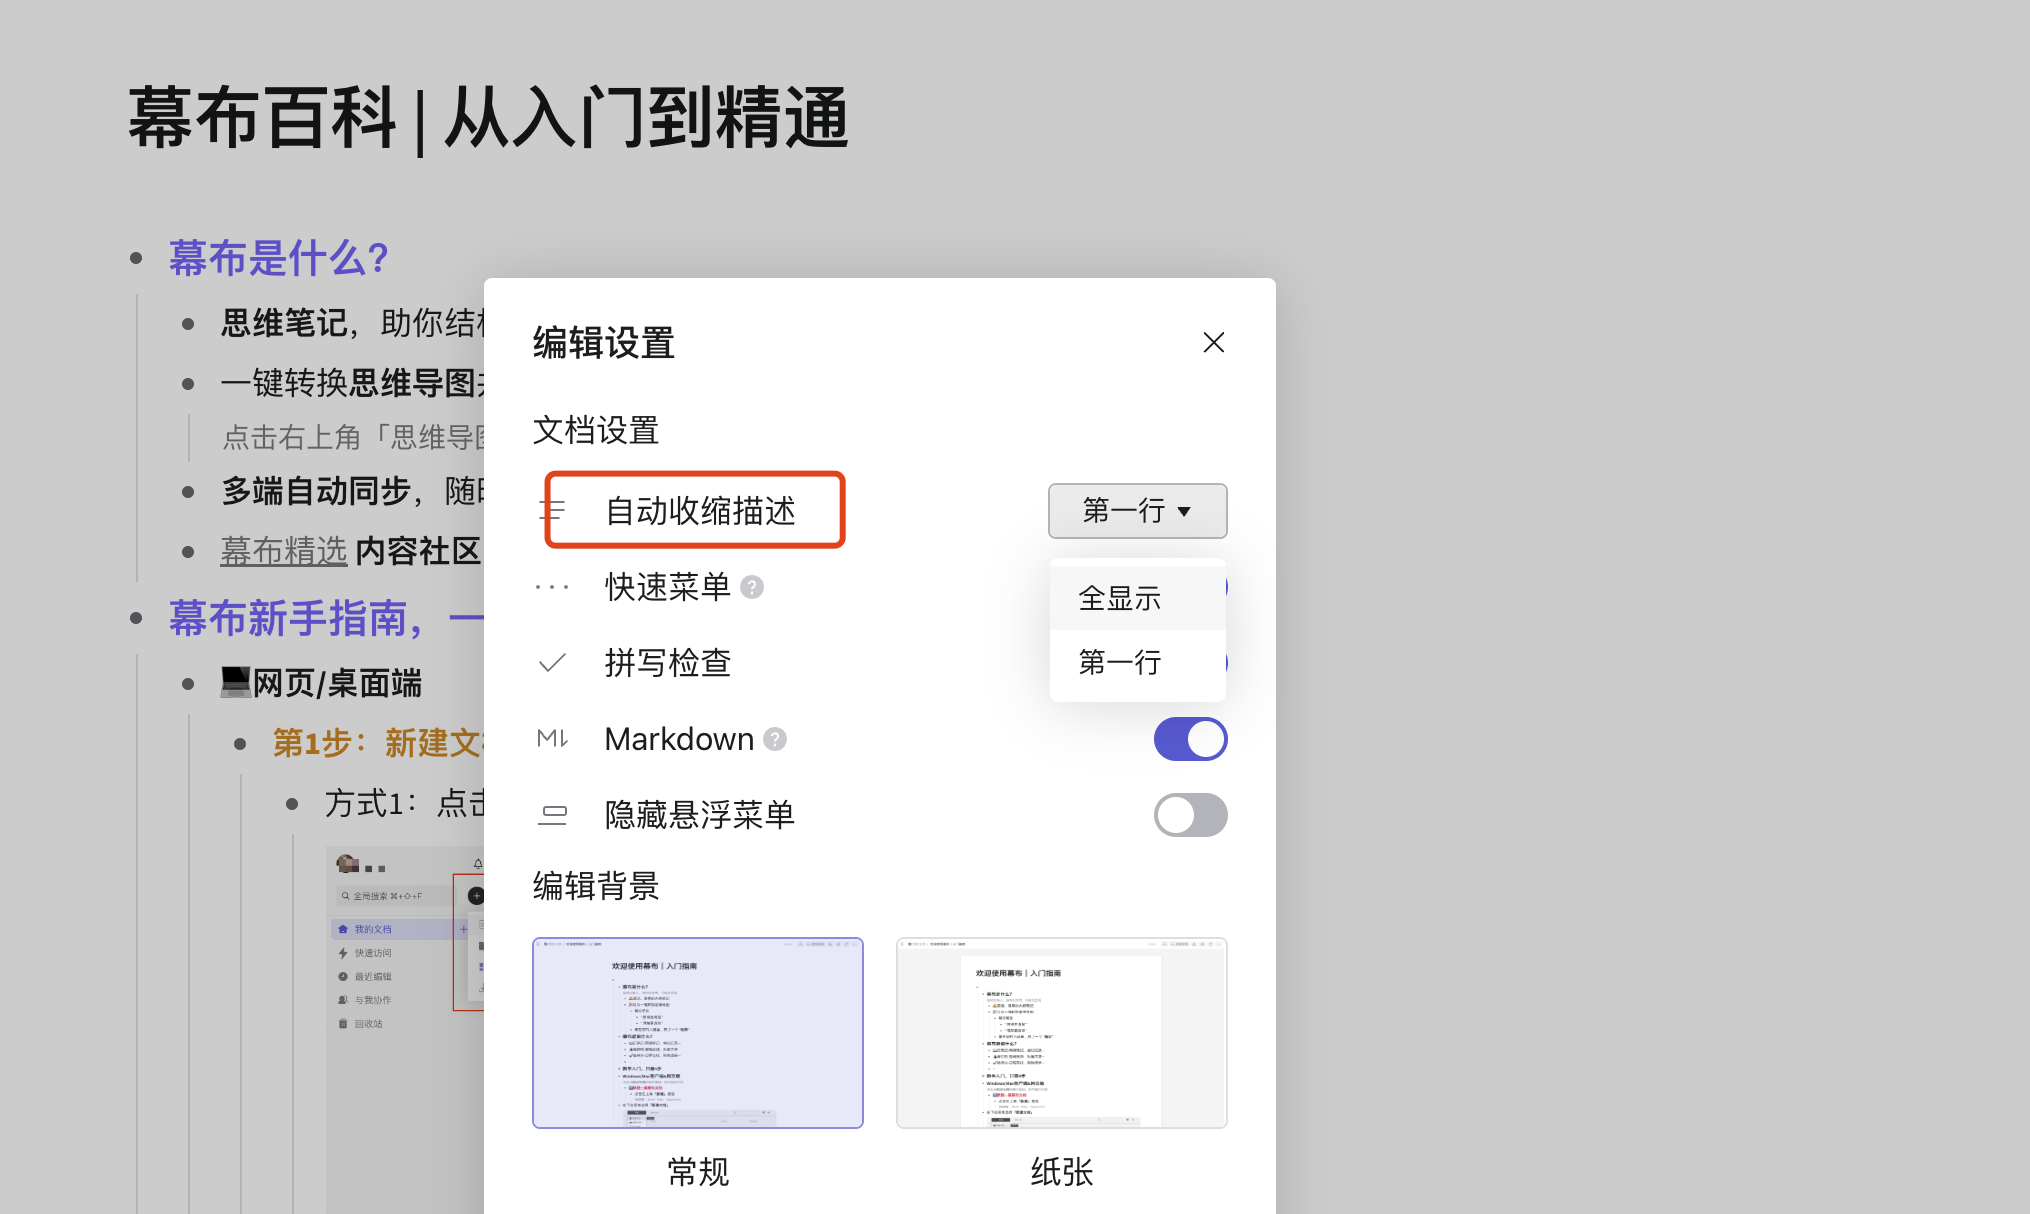
Task: Click the bullet beside 方式1
Action: coord(292,804)
